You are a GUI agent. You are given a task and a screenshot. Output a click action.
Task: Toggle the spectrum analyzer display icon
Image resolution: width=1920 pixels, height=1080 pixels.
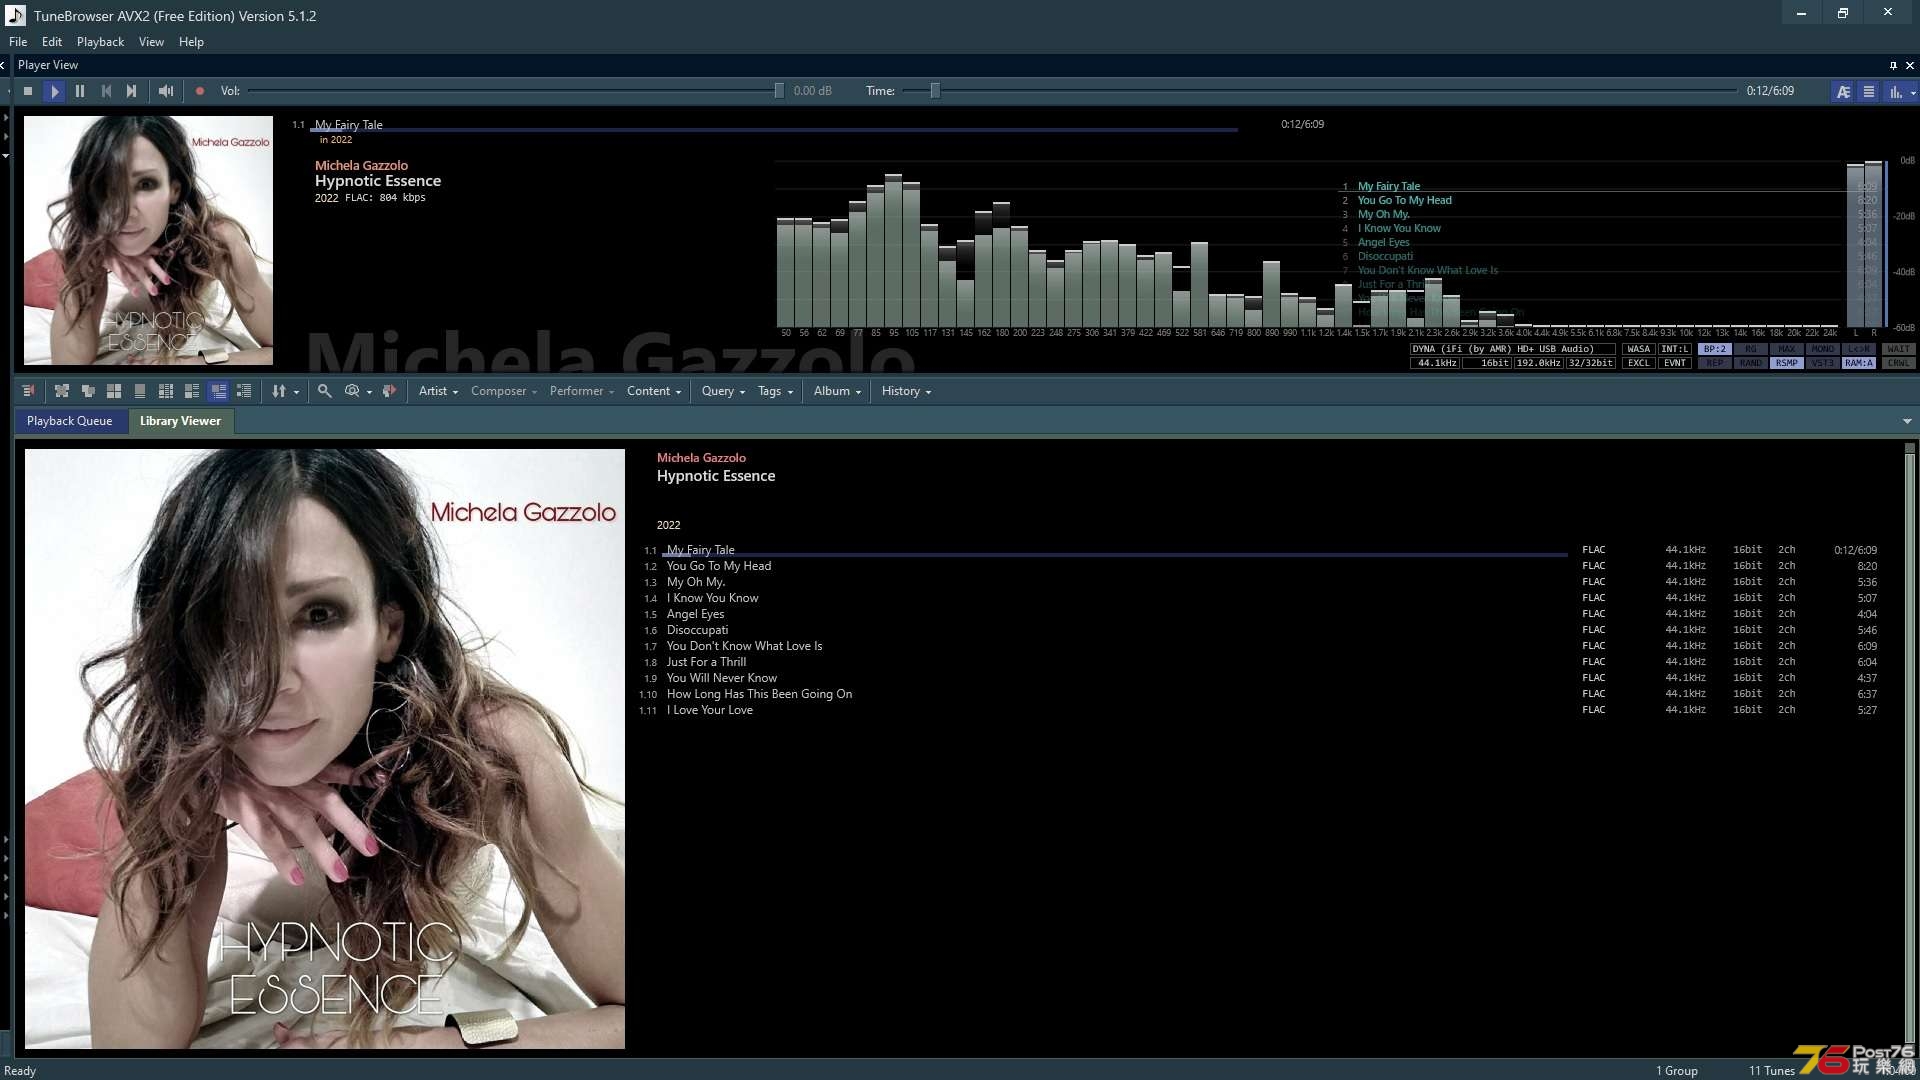(1894, 91)
